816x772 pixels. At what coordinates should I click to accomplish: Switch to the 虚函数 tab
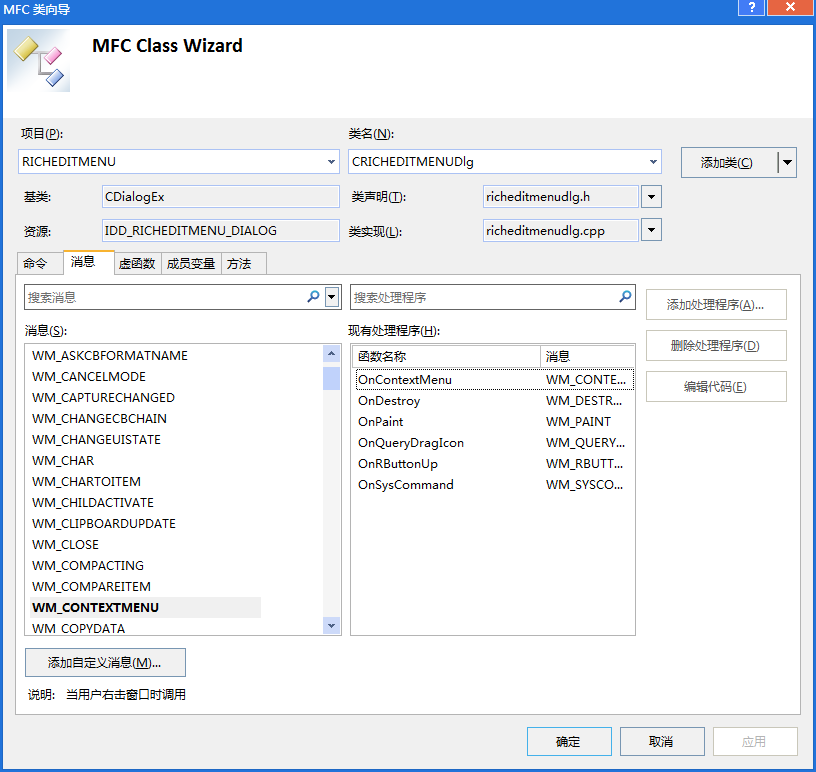pyautogui.click(x=137, y=263)
